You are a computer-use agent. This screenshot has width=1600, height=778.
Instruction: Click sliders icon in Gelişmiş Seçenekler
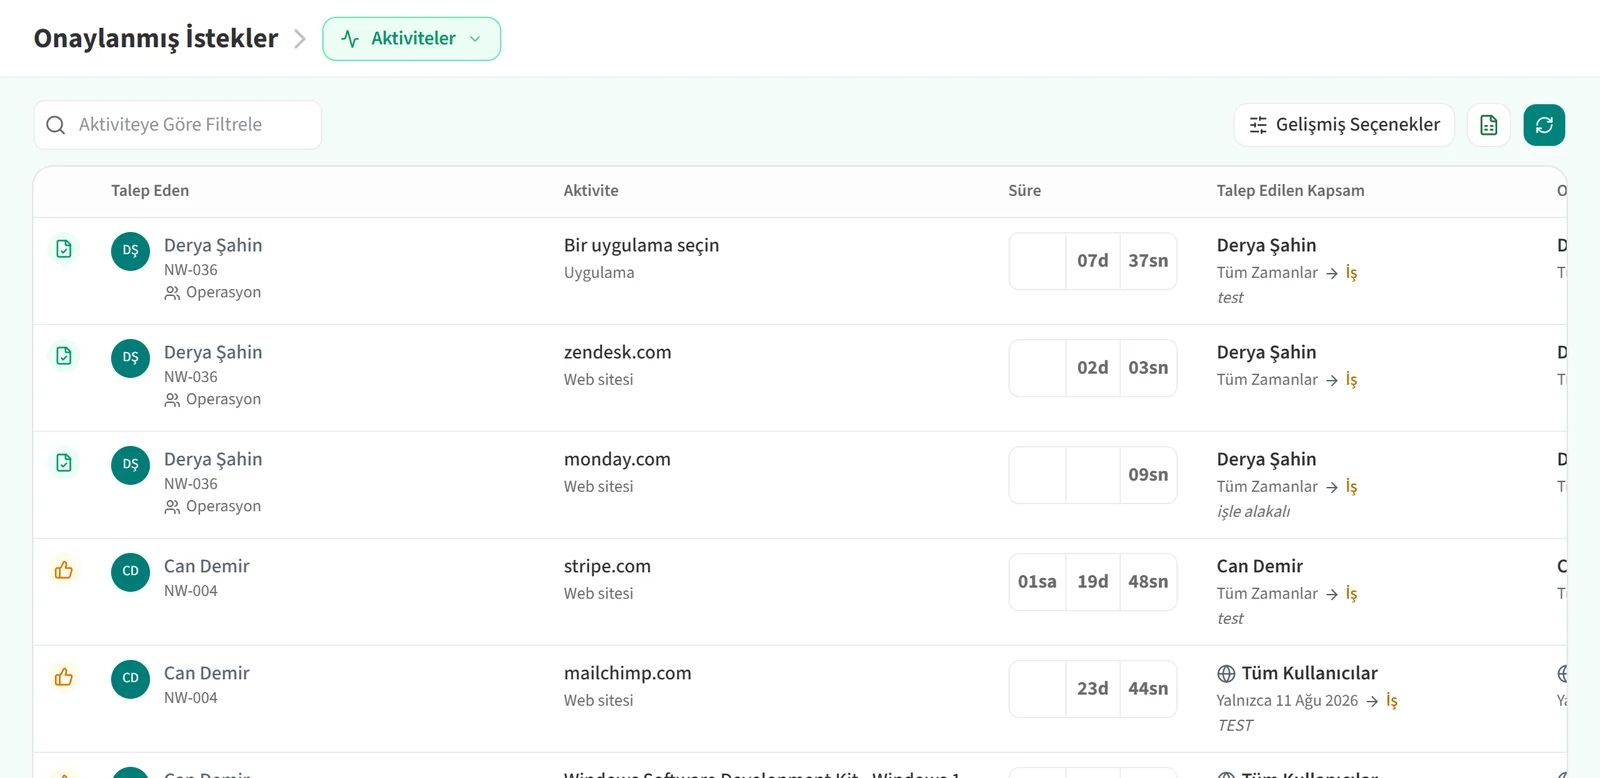point(1258,125)
